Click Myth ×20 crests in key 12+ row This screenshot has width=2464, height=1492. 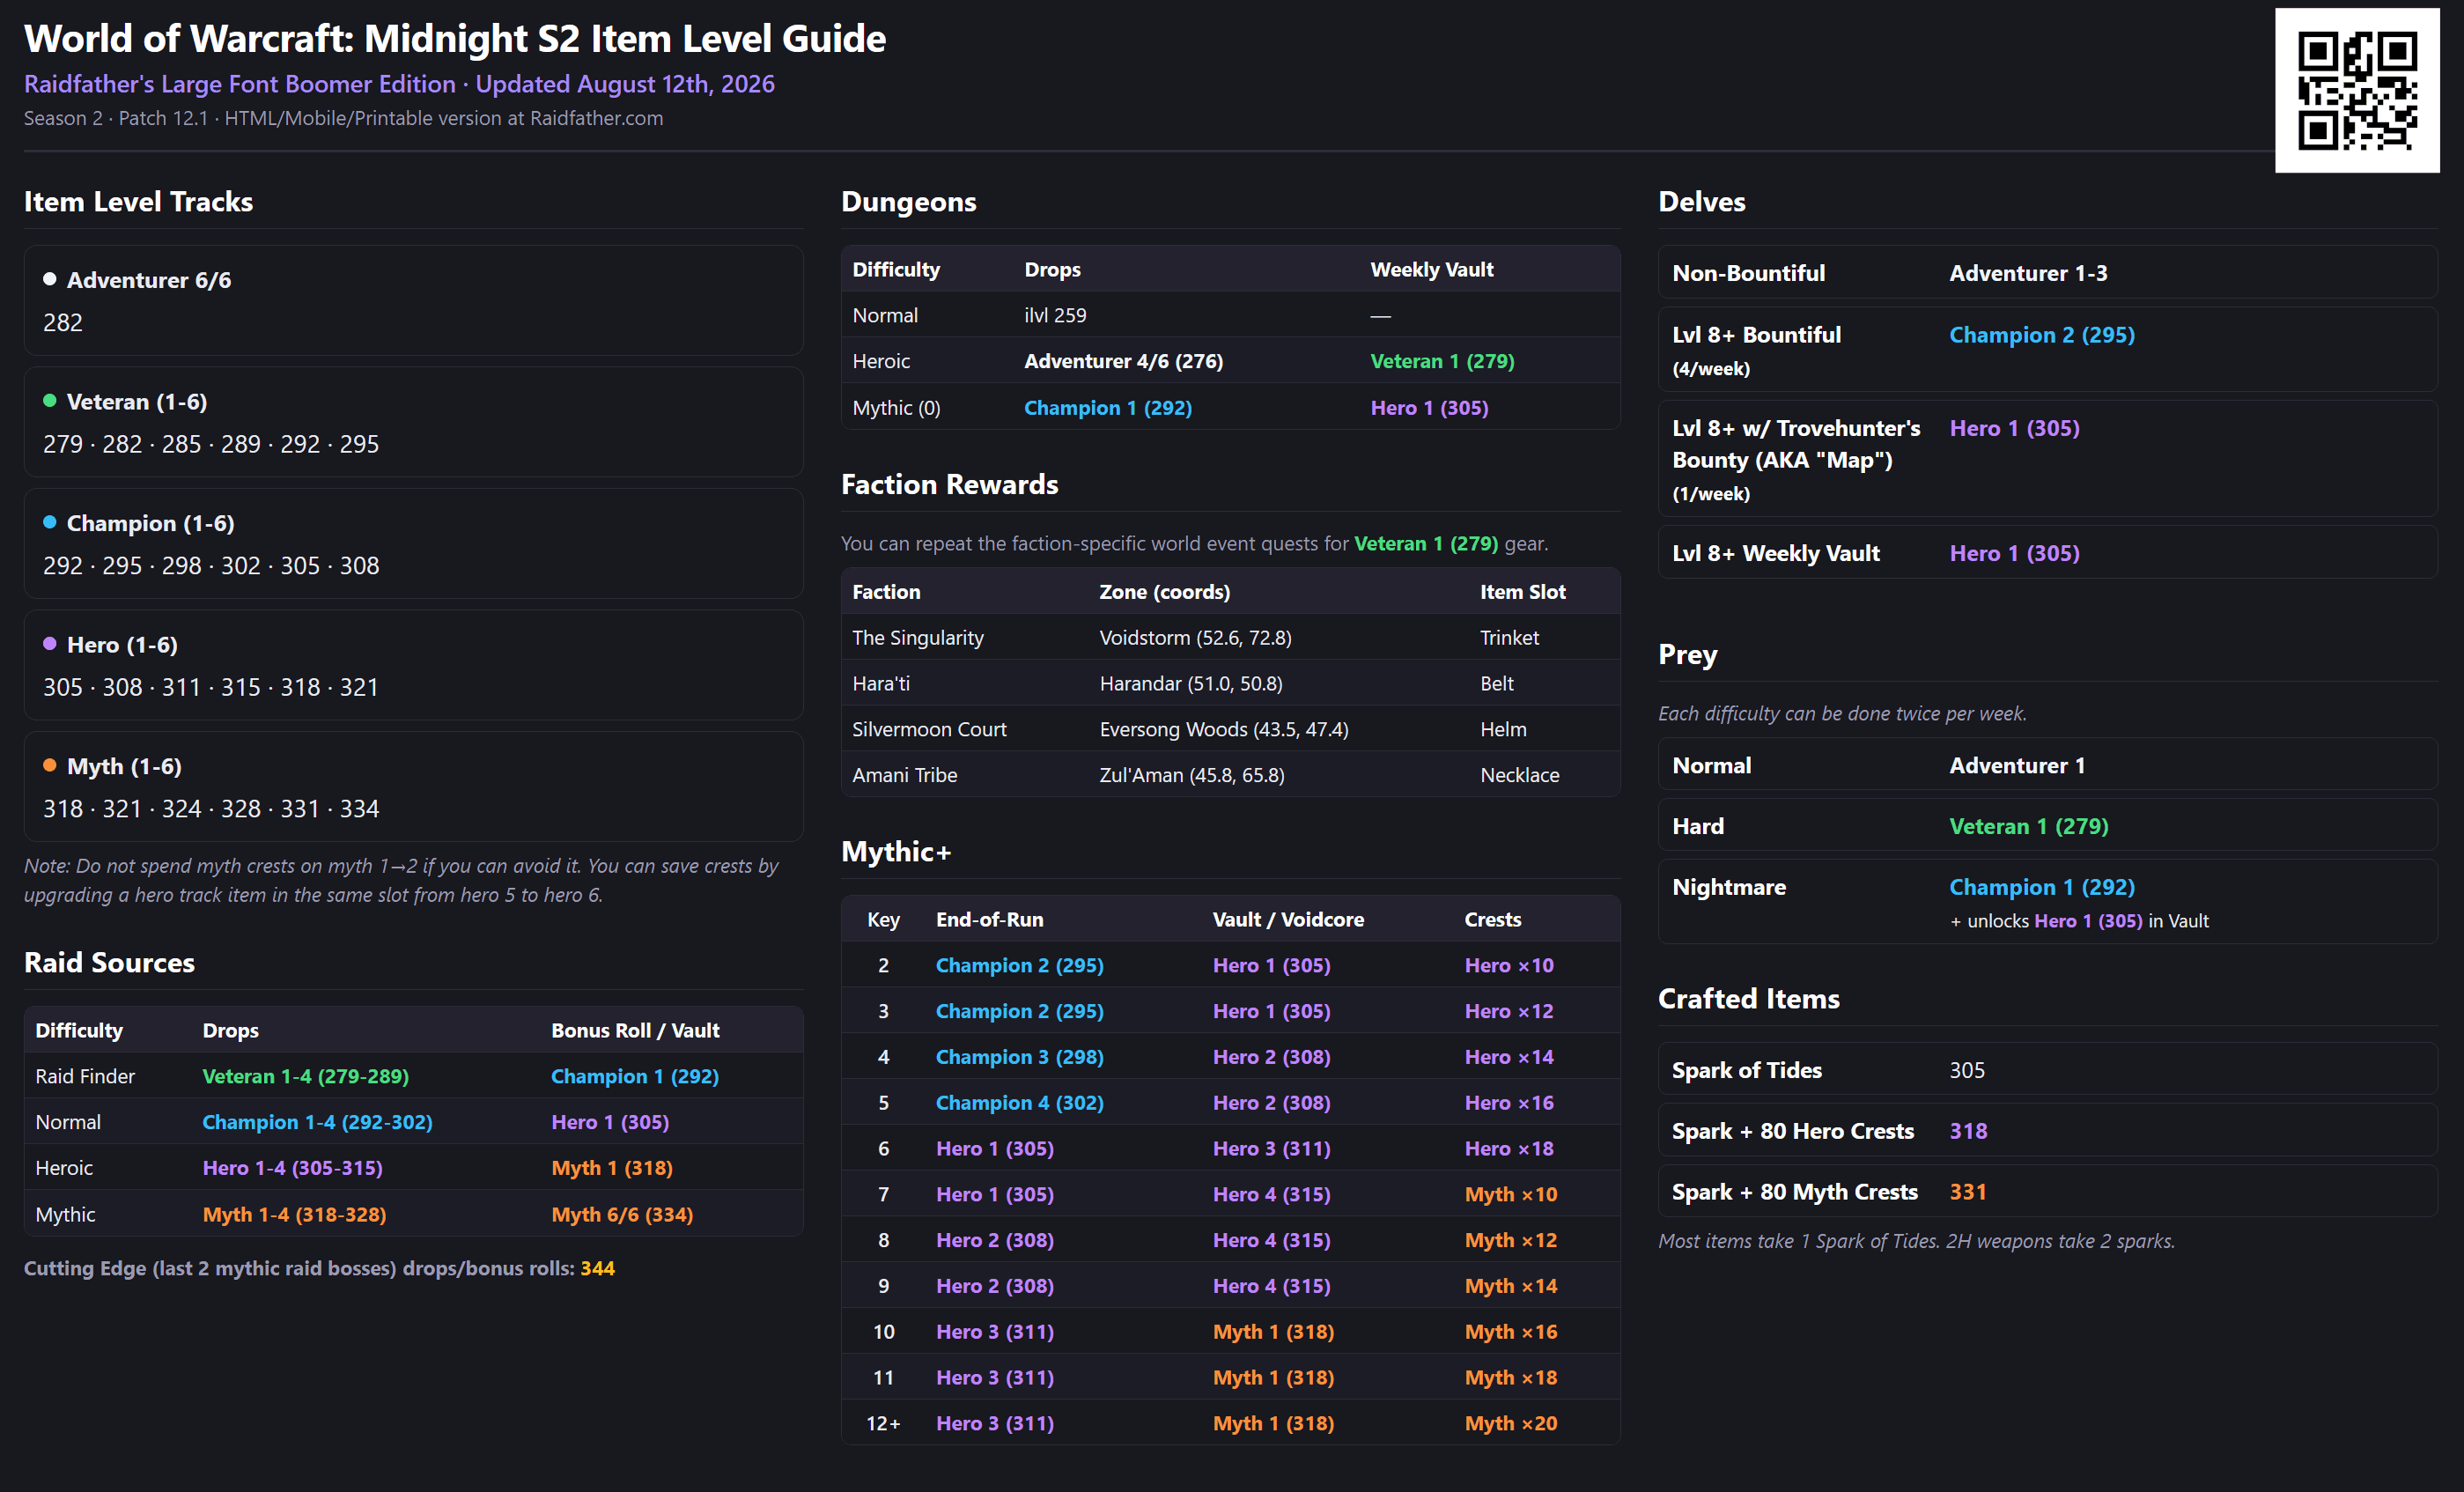tap(1511, 1423)
